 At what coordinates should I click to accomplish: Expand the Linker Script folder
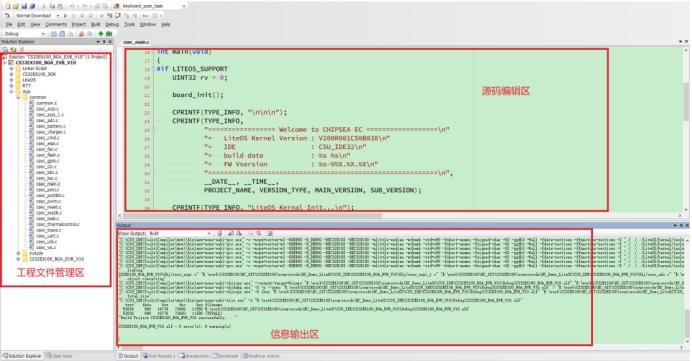(11, 68)
